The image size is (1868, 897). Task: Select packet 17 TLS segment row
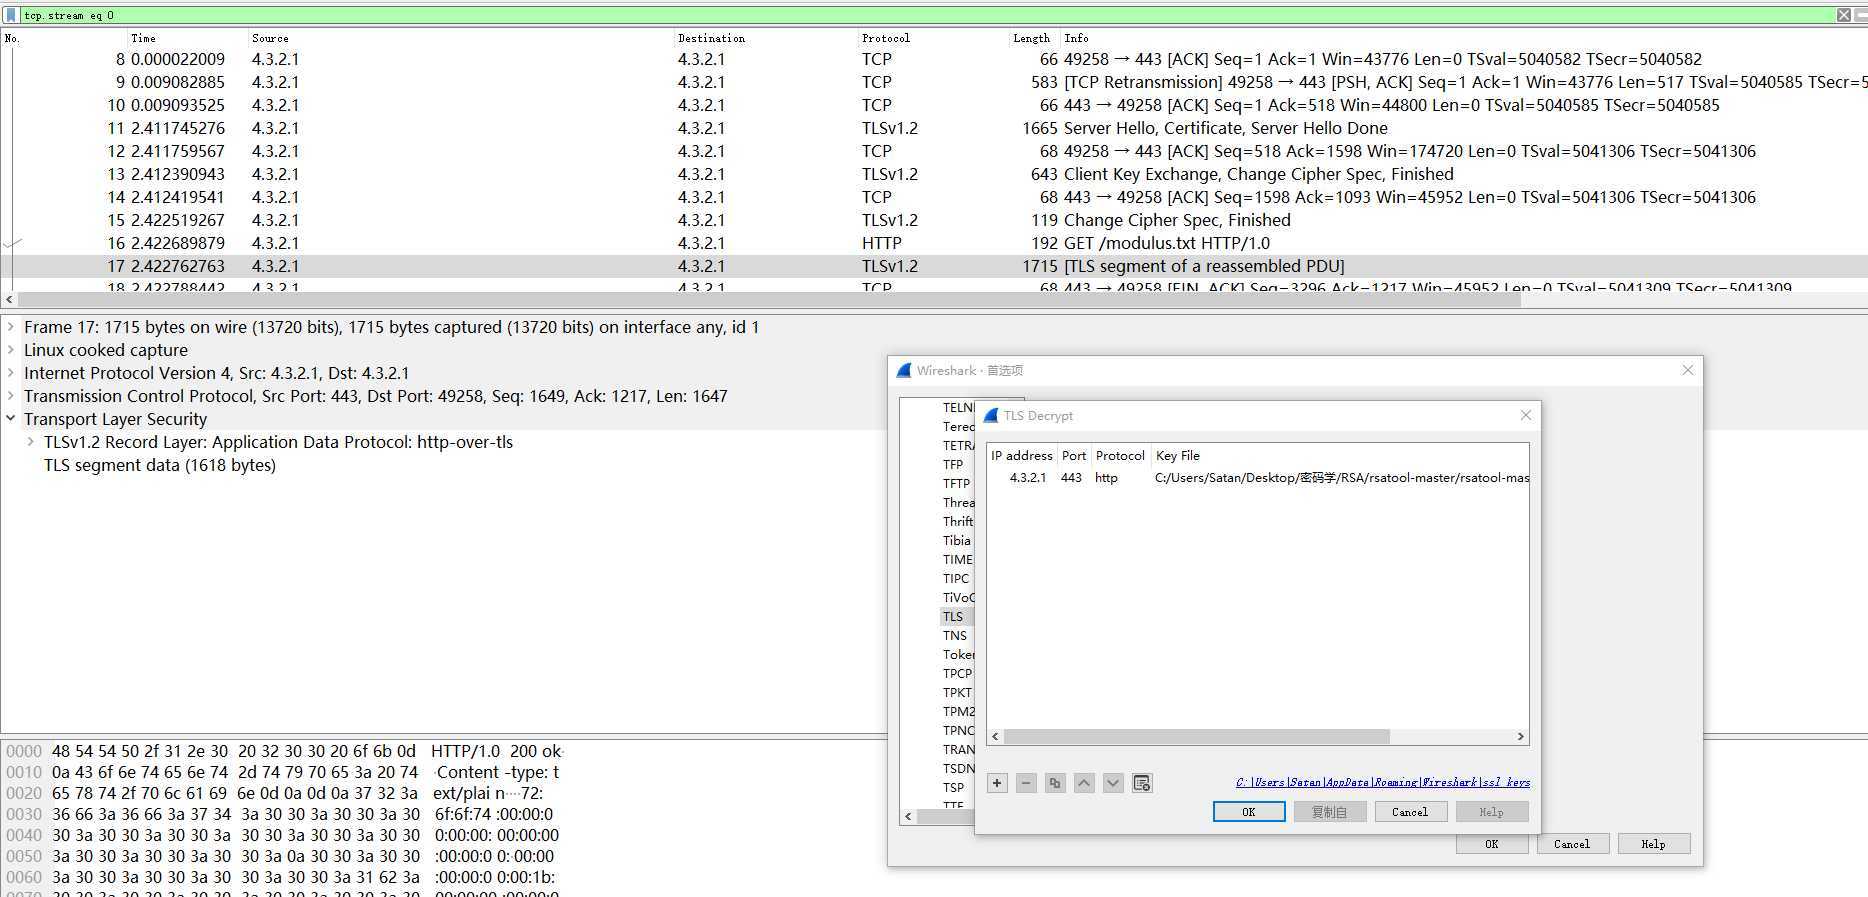(934, 266)
